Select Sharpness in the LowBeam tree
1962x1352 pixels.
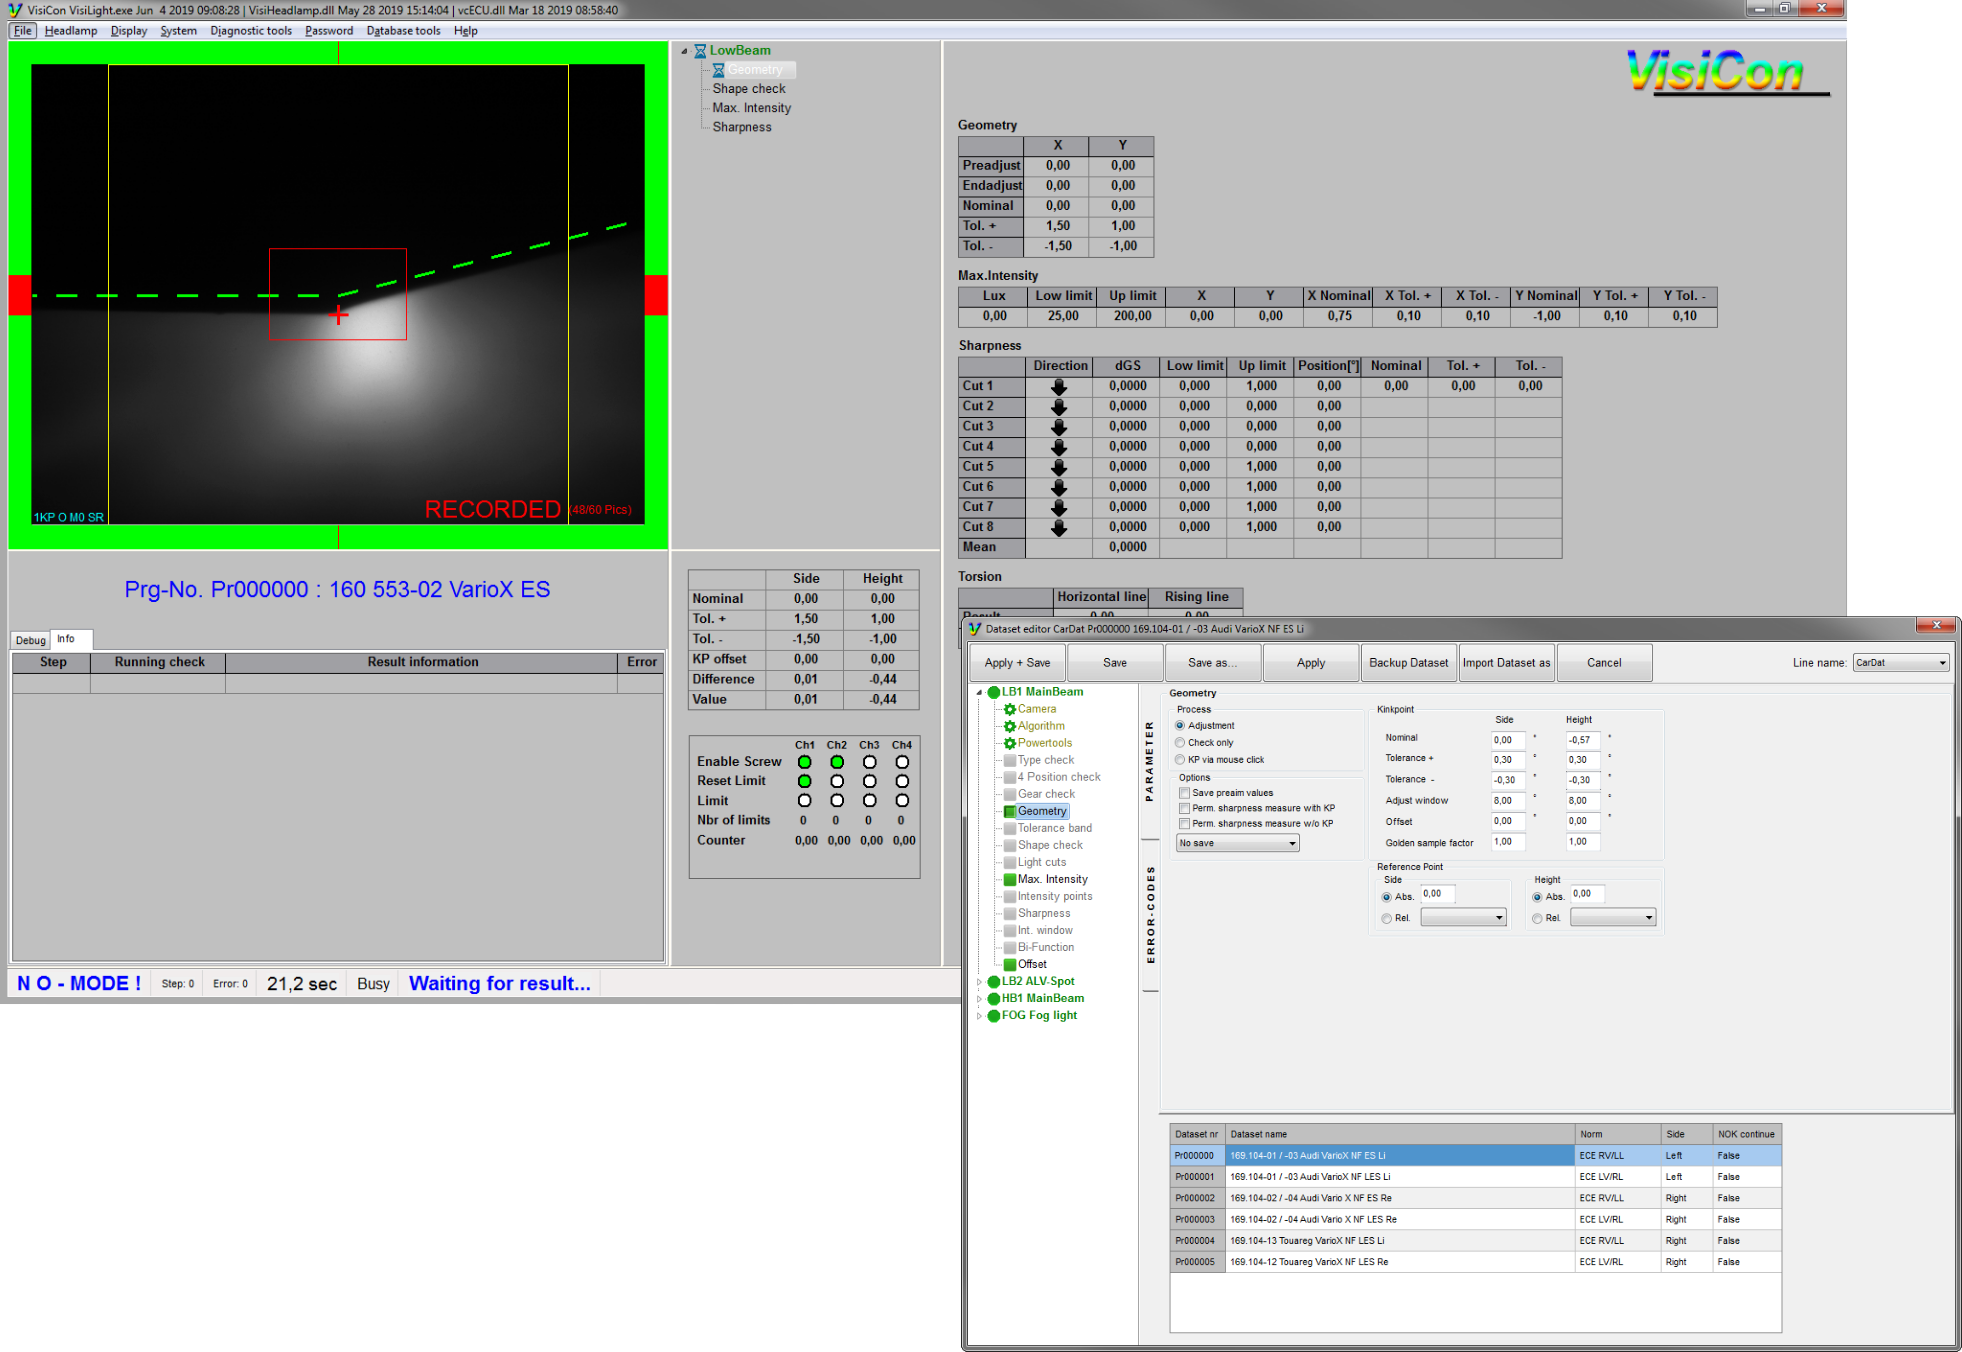(742, 127)
